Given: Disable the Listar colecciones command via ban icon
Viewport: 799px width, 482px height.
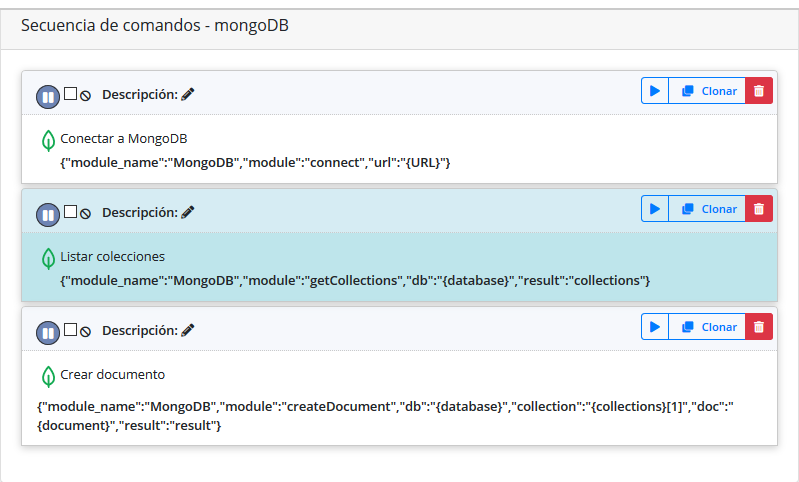Looking at the screenshot, I should 86,214.
